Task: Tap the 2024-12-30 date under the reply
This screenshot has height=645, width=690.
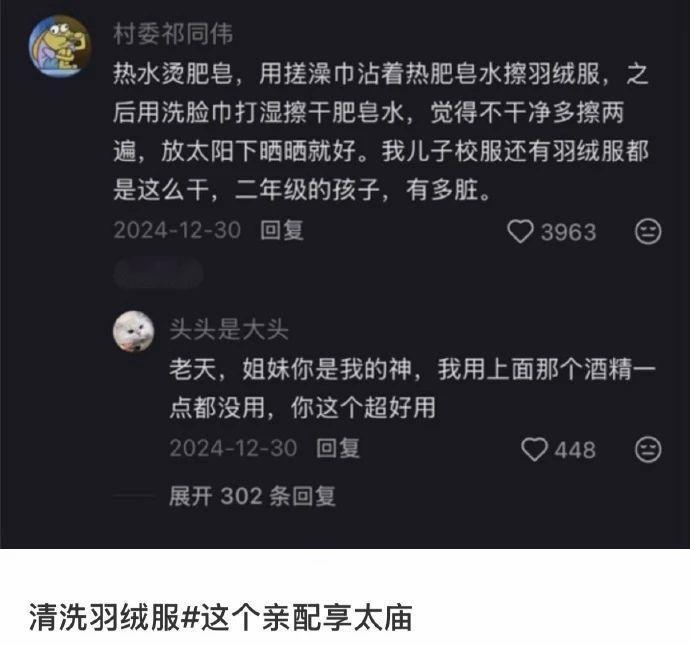Action: click(x=234, y=448)
